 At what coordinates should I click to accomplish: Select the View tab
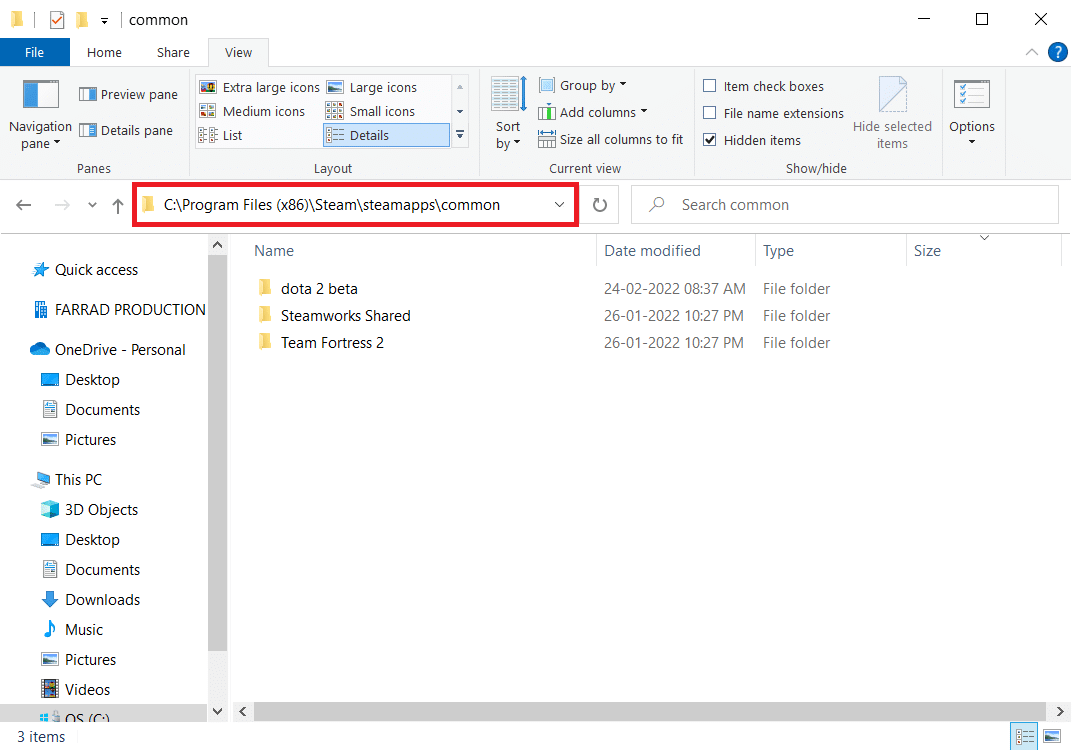click(x=238, y=52)
